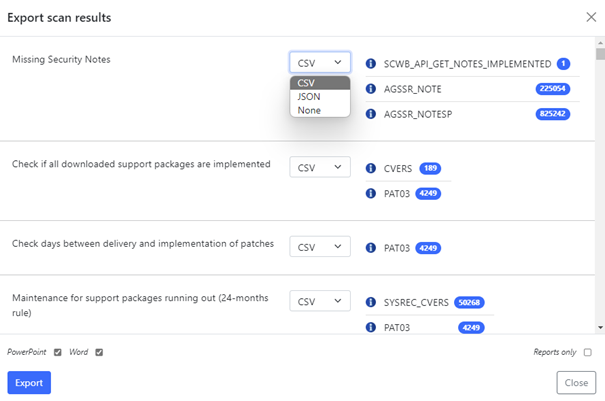Image resolution: width=605 pixels, height=401 pixels.
Task: Click info icon next to SYSREC_CVERS
Action: click(371, 302)
